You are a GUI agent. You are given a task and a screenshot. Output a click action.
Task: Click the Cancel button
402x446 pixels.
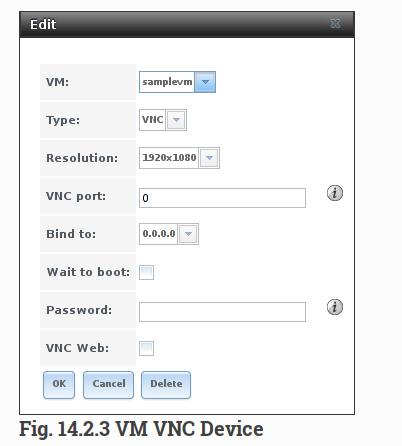[108, 385]
